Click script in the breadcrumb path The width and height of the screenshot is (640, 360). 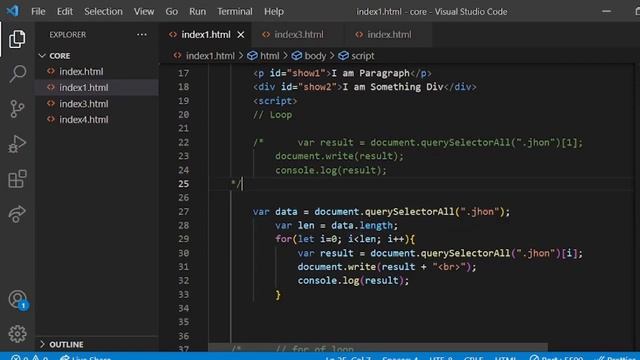coord(362,56)
